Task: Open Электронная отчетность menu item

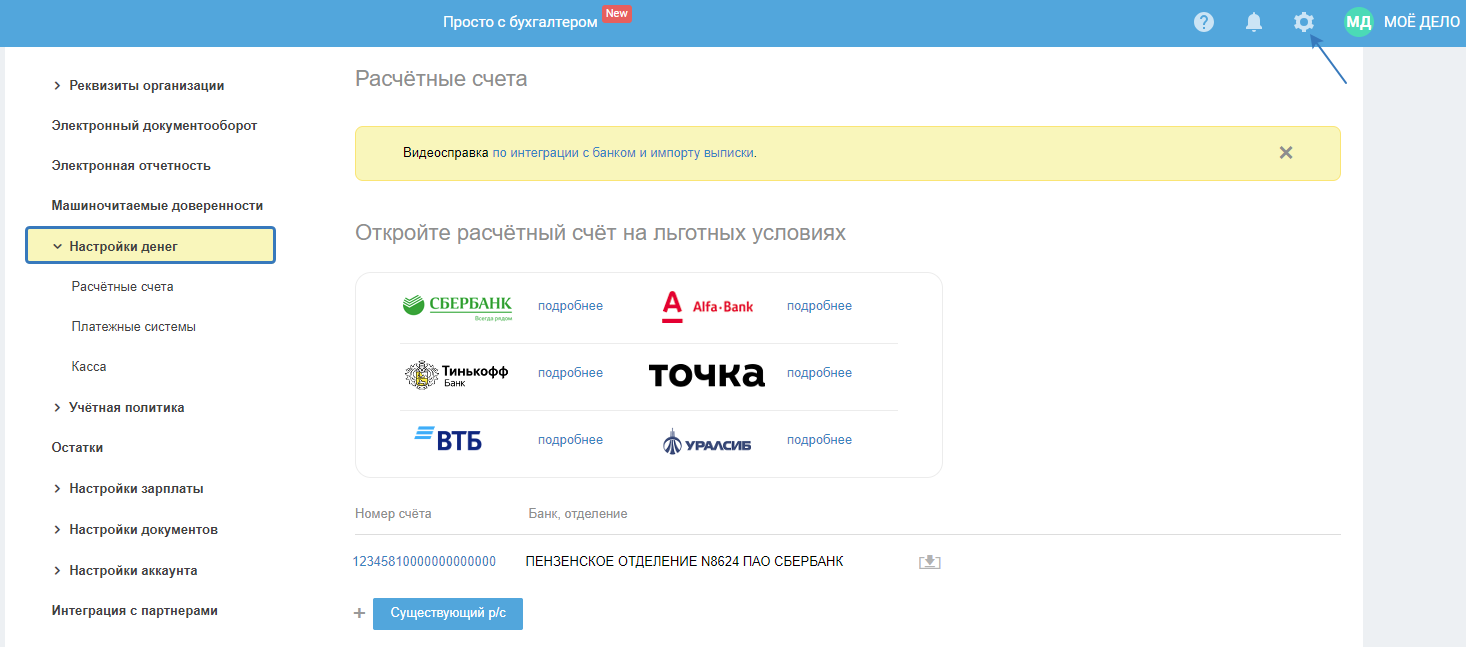Action: coord(131,166)
